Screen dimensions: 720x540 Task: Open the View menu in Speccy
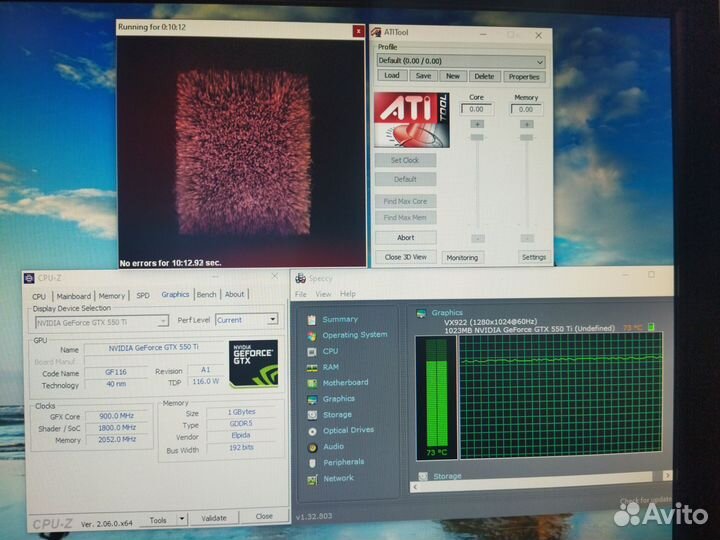[323, 294]
